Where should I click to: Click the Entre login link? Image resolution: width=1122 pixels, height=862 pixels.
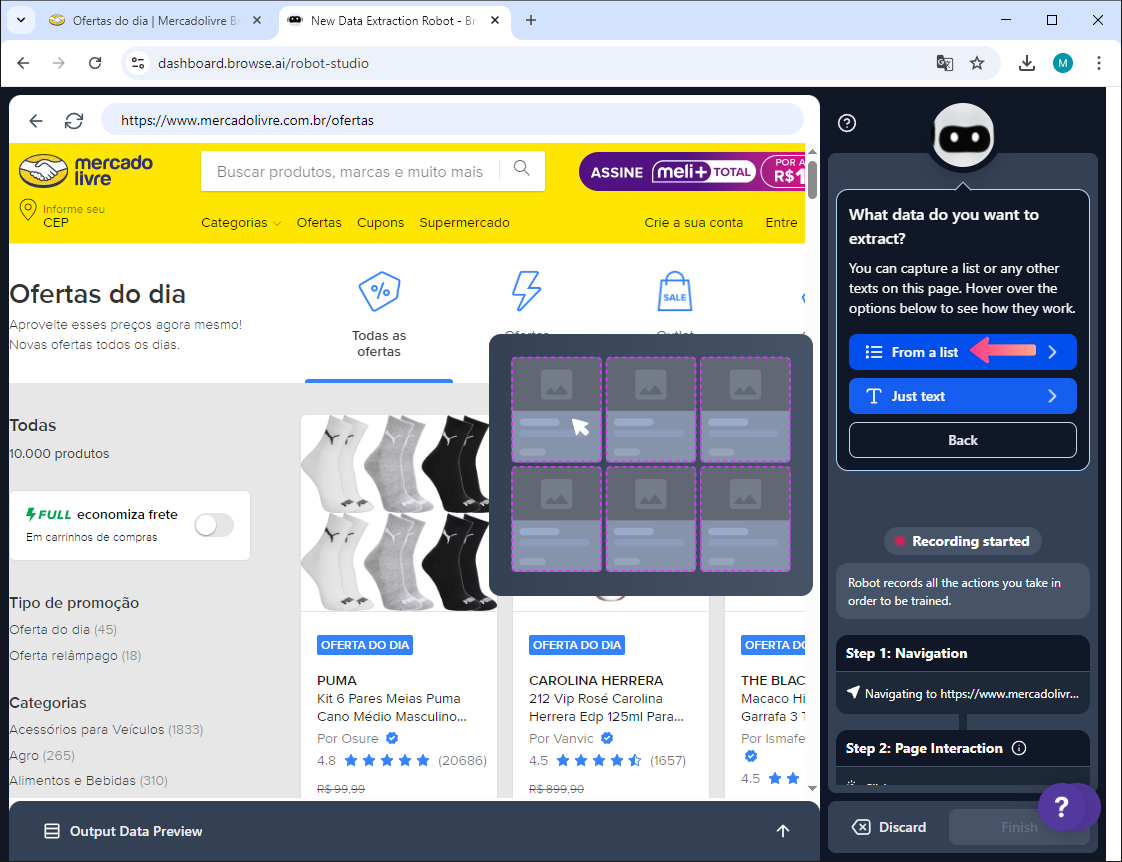(781, 222)
